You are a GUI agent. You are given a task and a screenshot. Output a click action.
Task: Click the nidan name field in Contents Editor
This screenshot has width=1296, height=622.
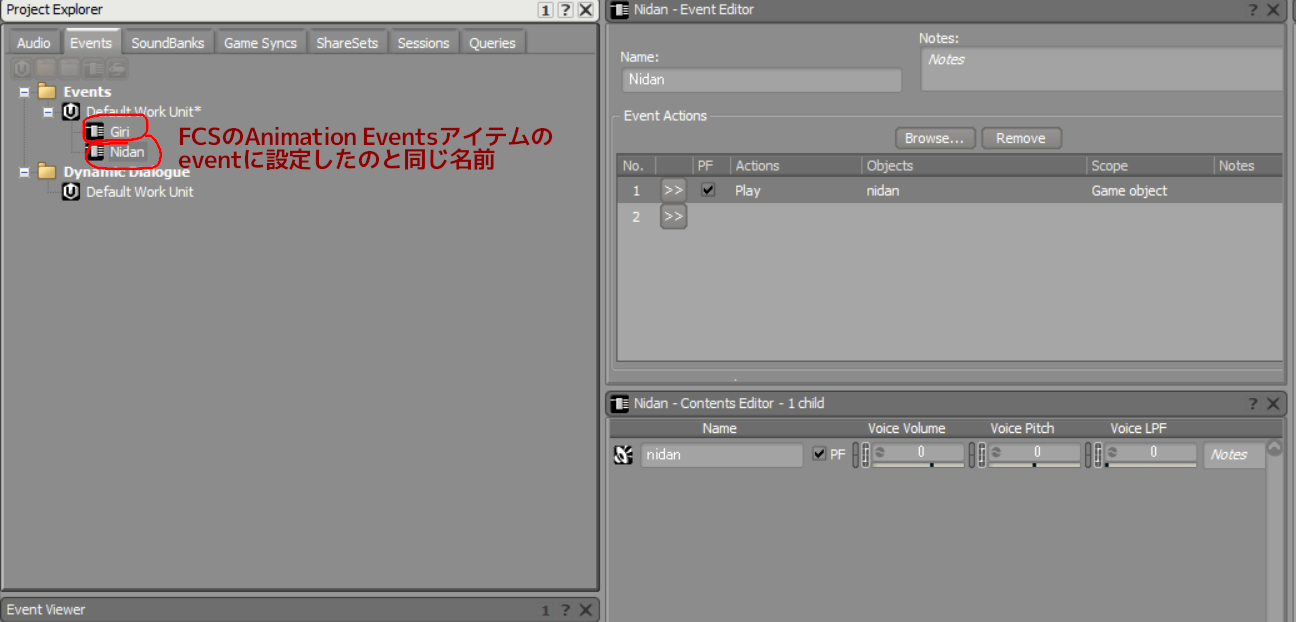(x=721, y=455)
